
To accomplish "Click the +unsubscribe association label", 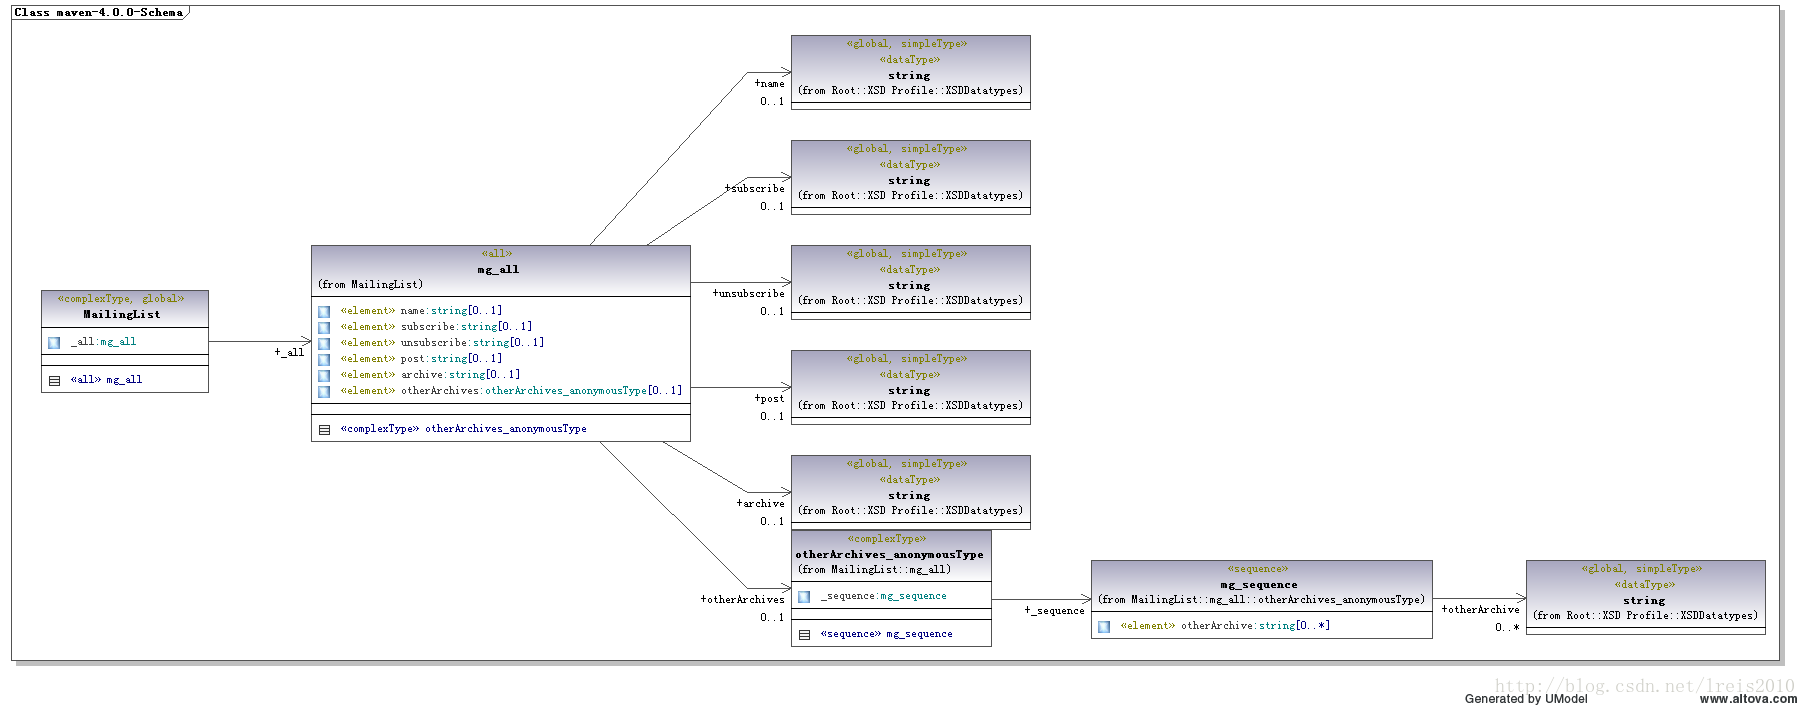I will [x=748, y=293].
